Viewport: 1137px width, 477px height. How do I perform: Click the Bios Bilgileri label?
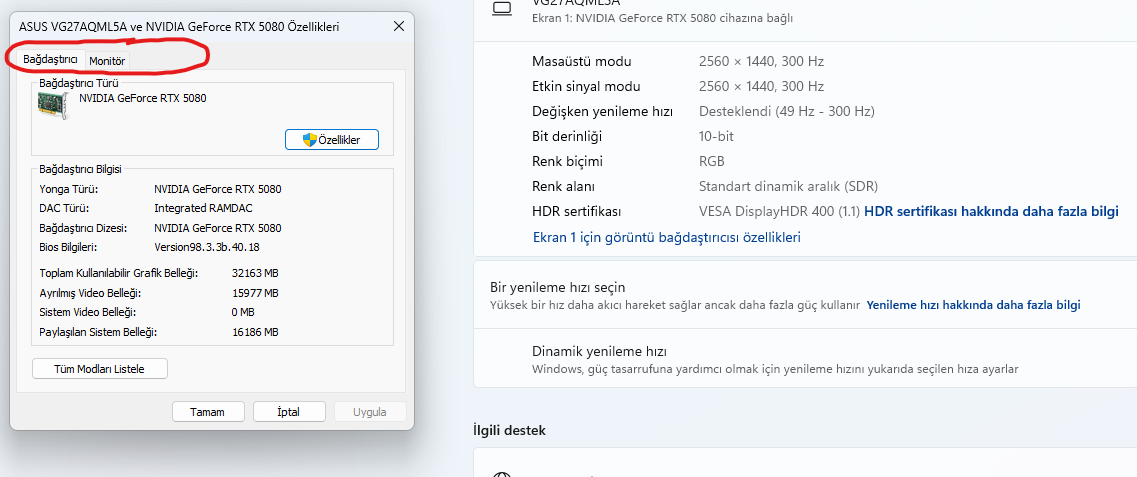[68, 247]
